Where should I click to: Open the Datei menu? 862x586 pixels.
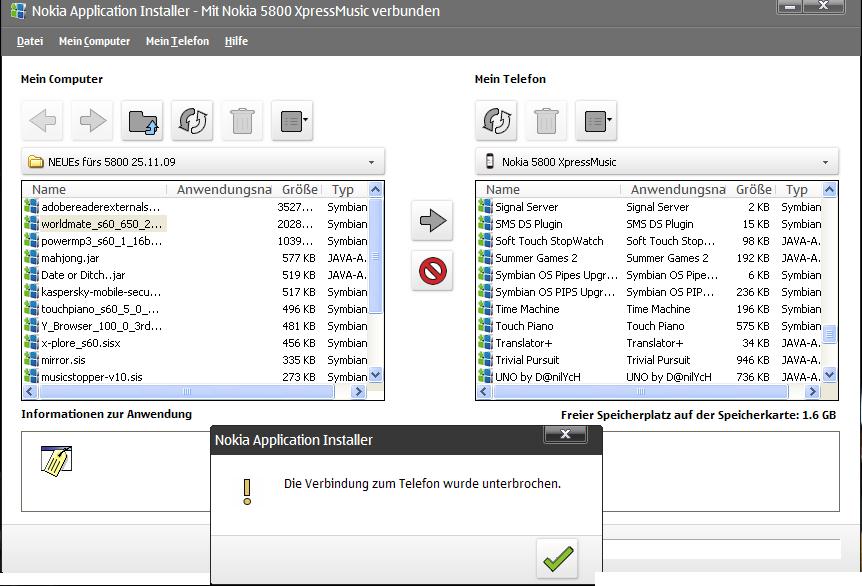(30, 41)
